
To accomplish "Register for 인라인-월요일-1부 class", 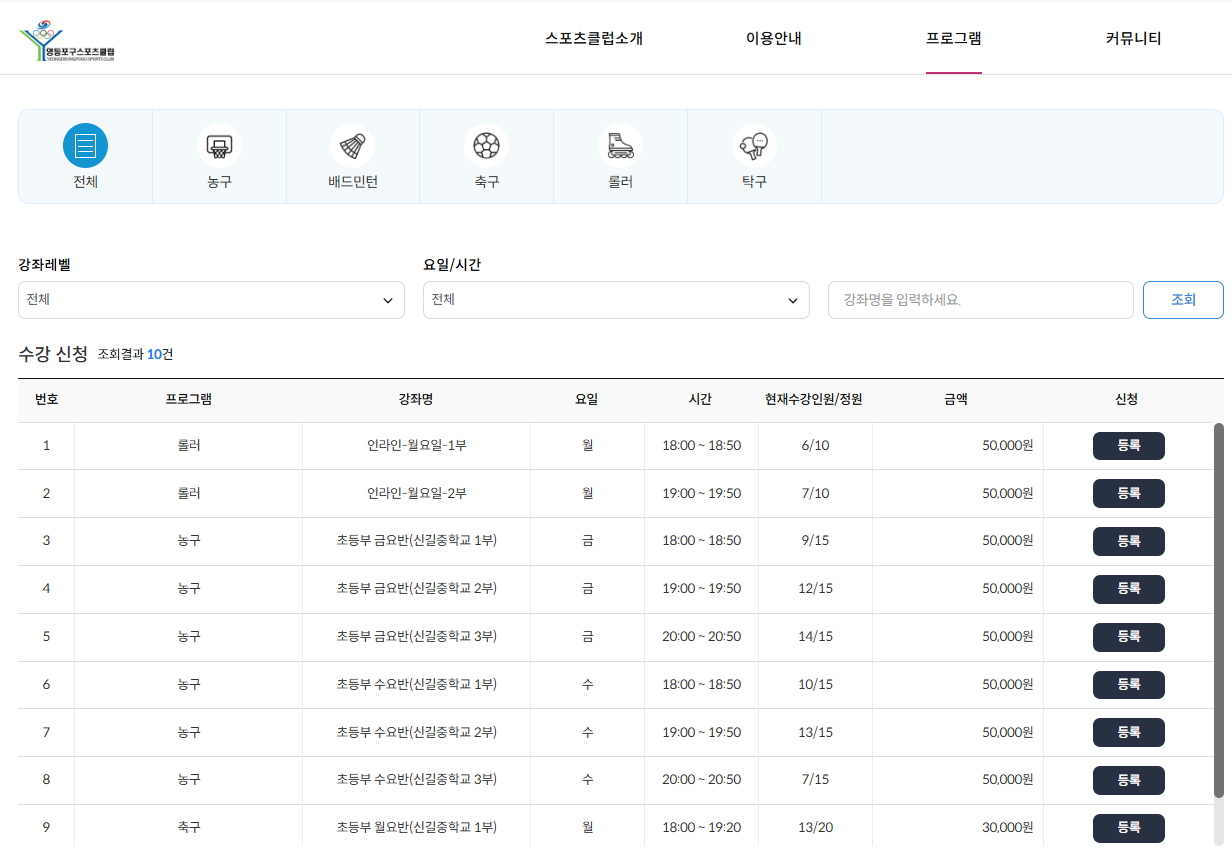I will [1128, 446].
